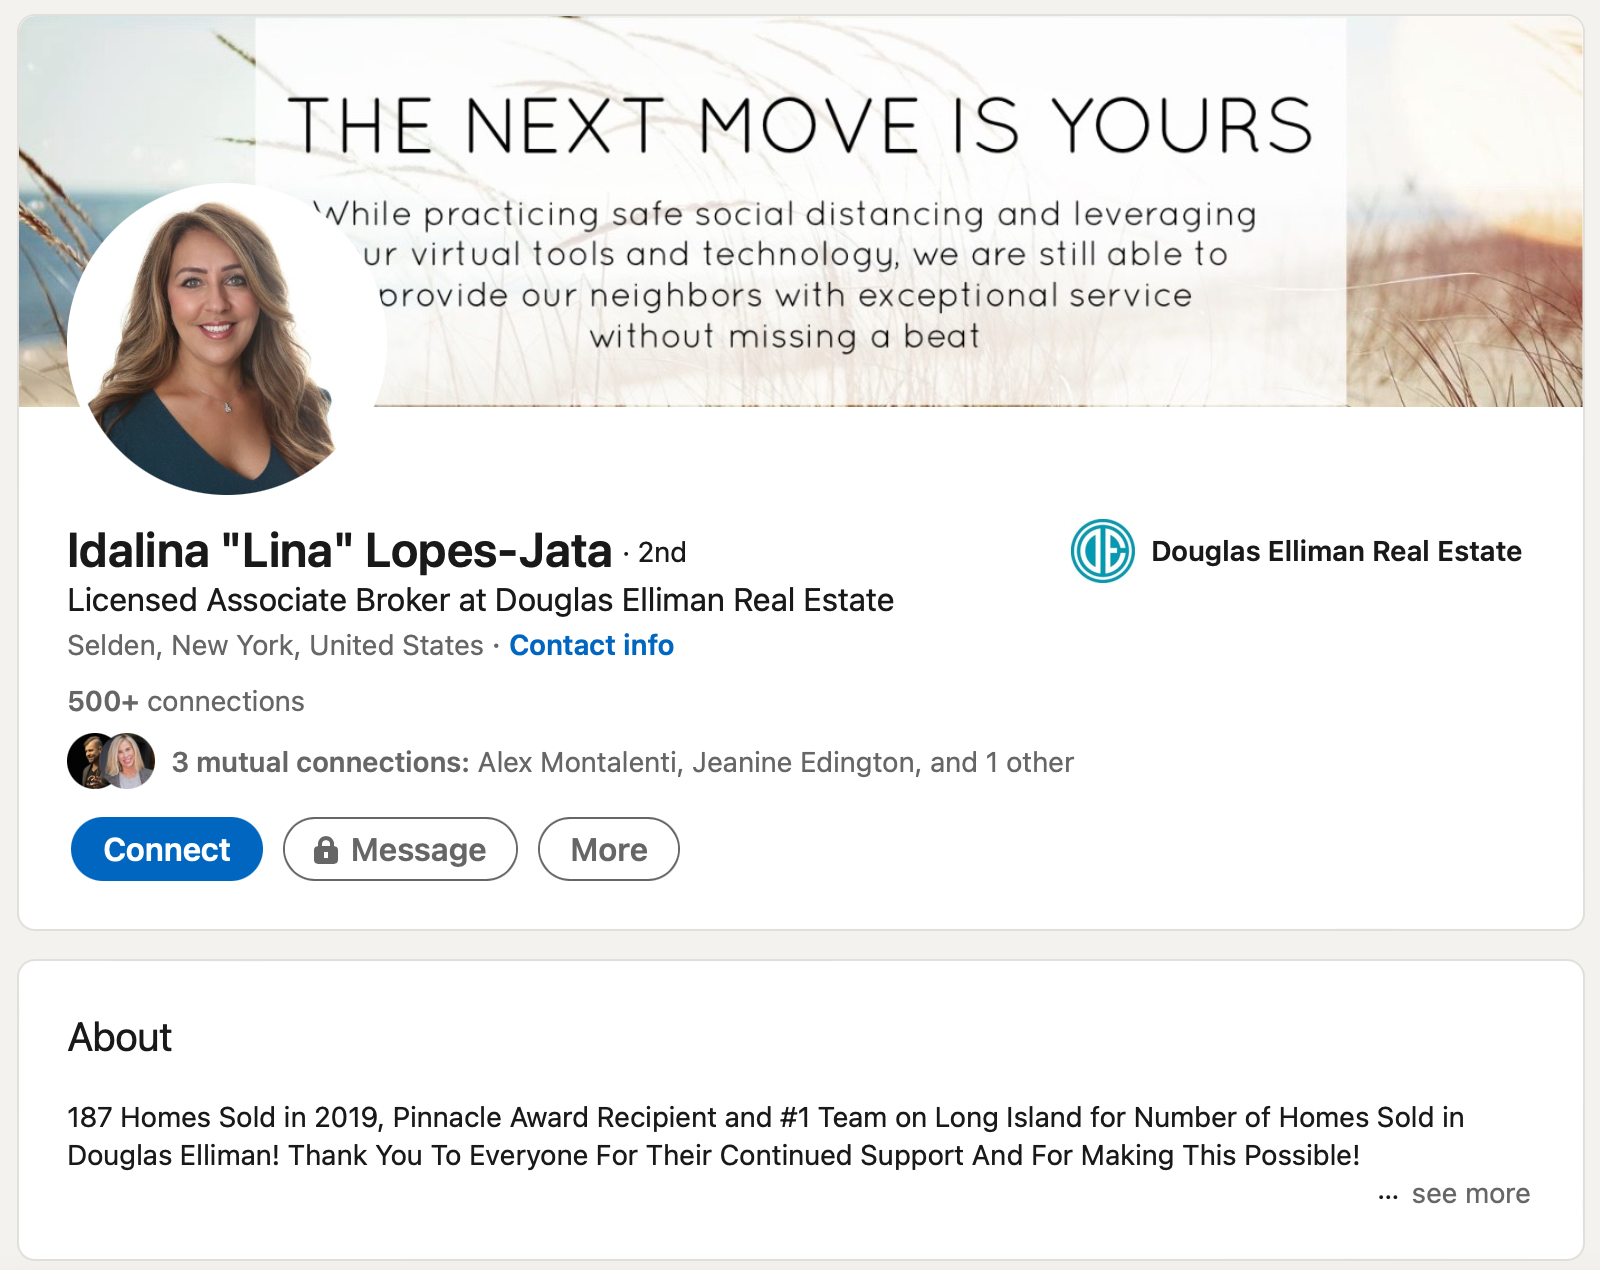Open Contact info
The height and width of the screenshot is (1270, 1600).
pyautogui.click(x=591, y=645)
